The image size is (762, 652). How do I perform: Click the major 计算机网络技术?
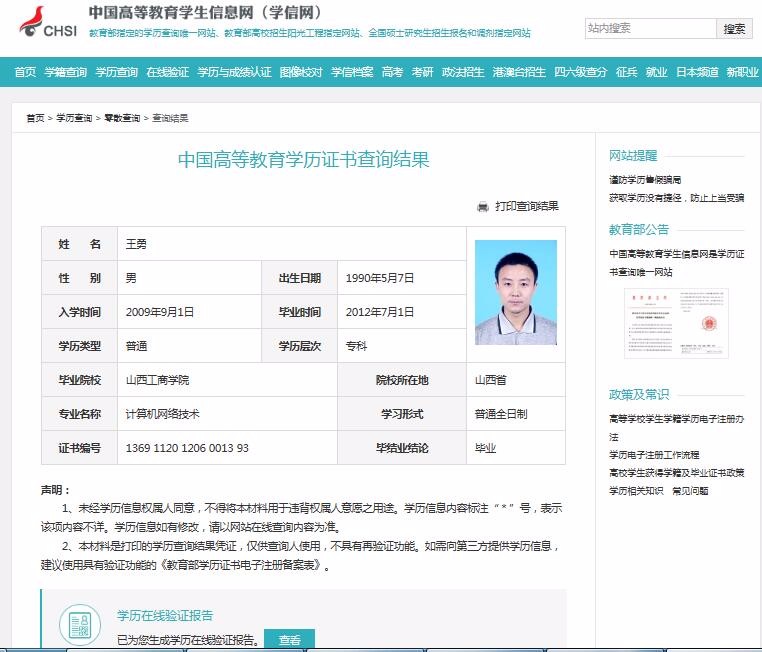162,414
